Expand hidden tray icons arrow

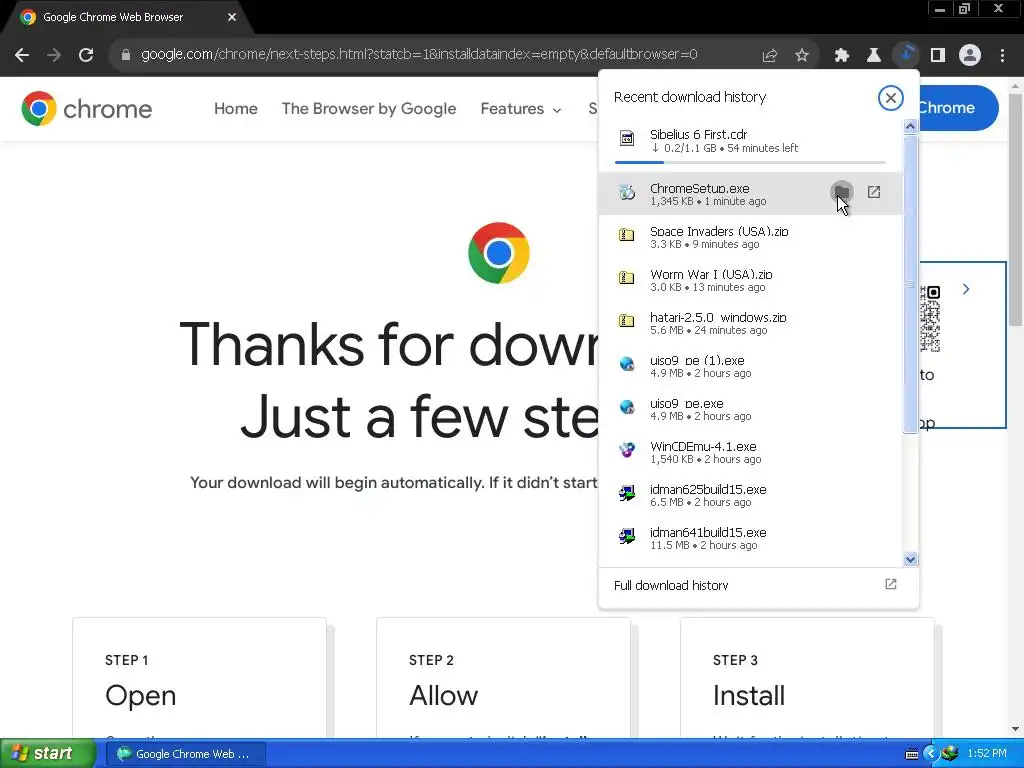(x=931, y=754)
